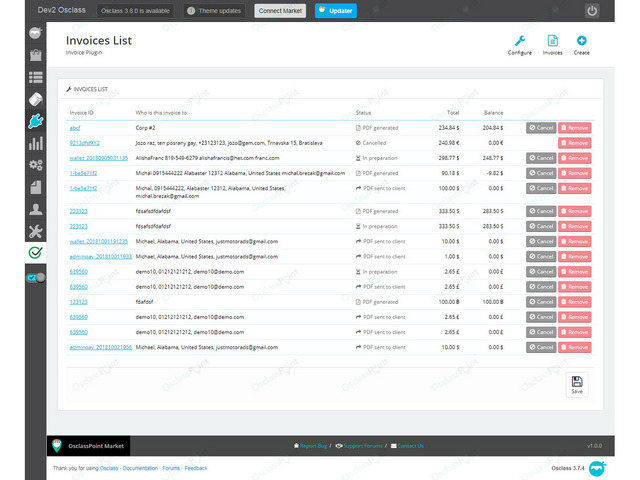Open the Market shopping bag sidebar icon

tap(36, 55)
